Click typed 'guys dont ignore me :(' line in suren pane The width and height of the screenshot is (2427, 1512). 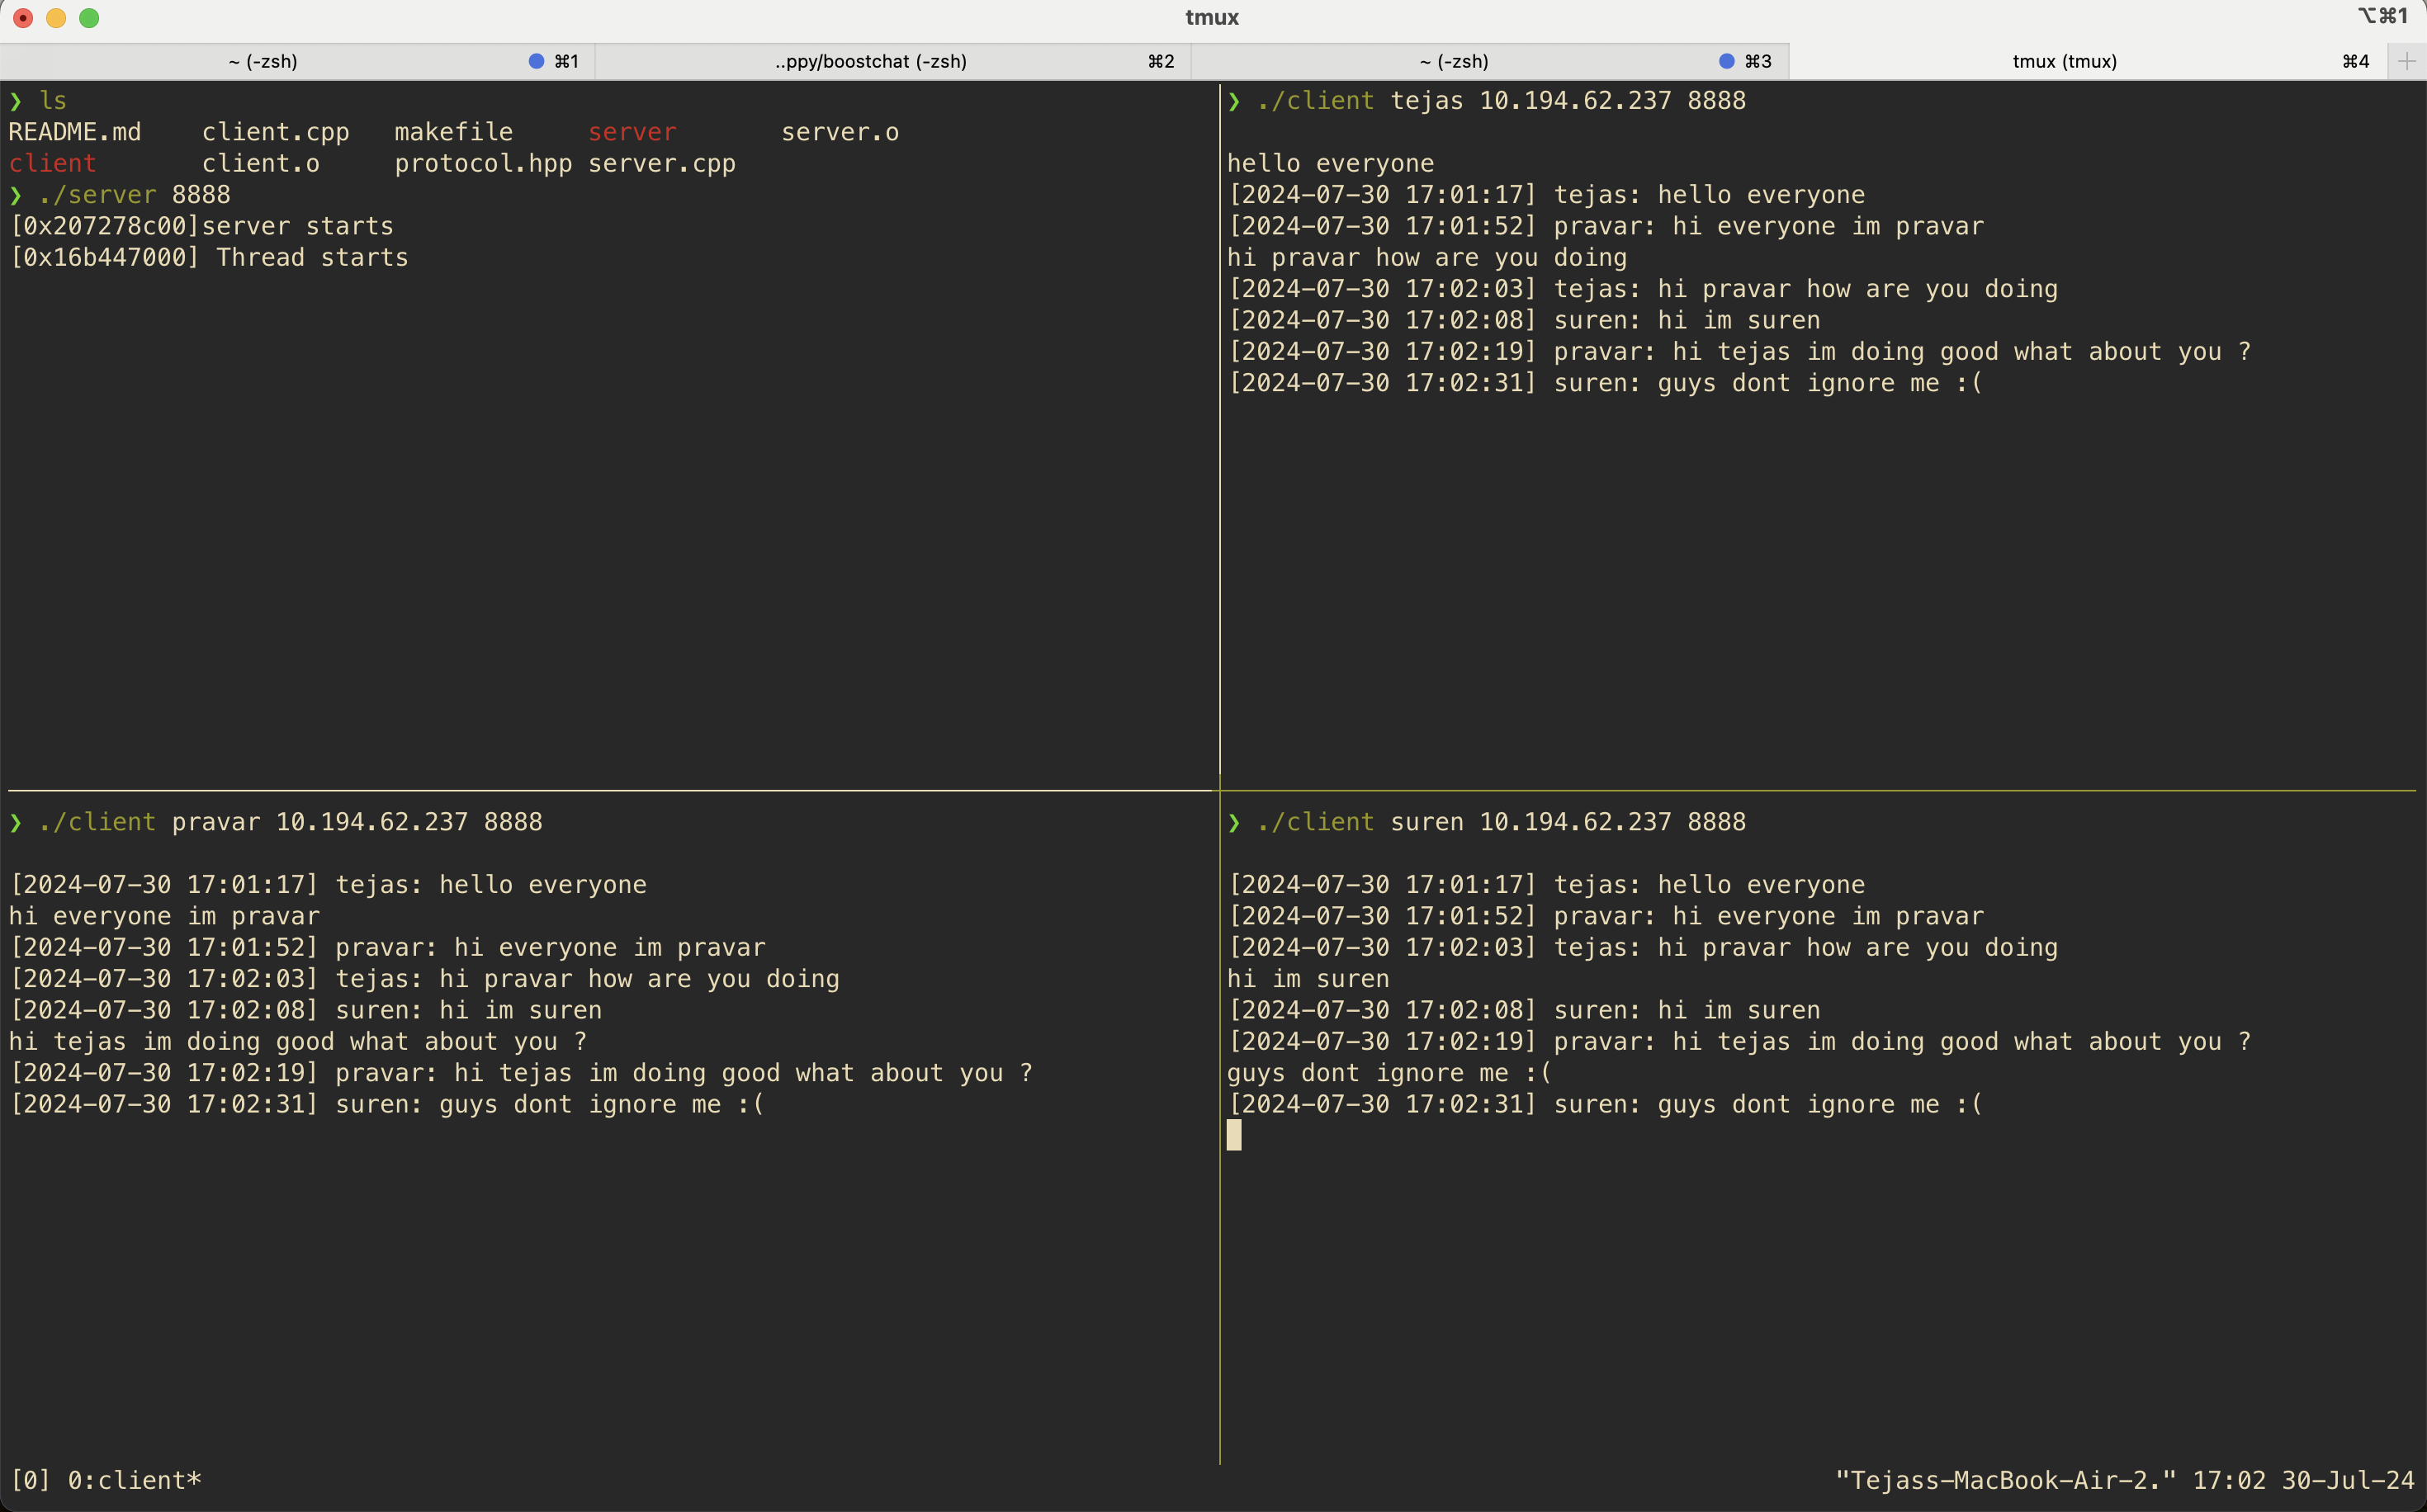(x=1390, y=1073)
